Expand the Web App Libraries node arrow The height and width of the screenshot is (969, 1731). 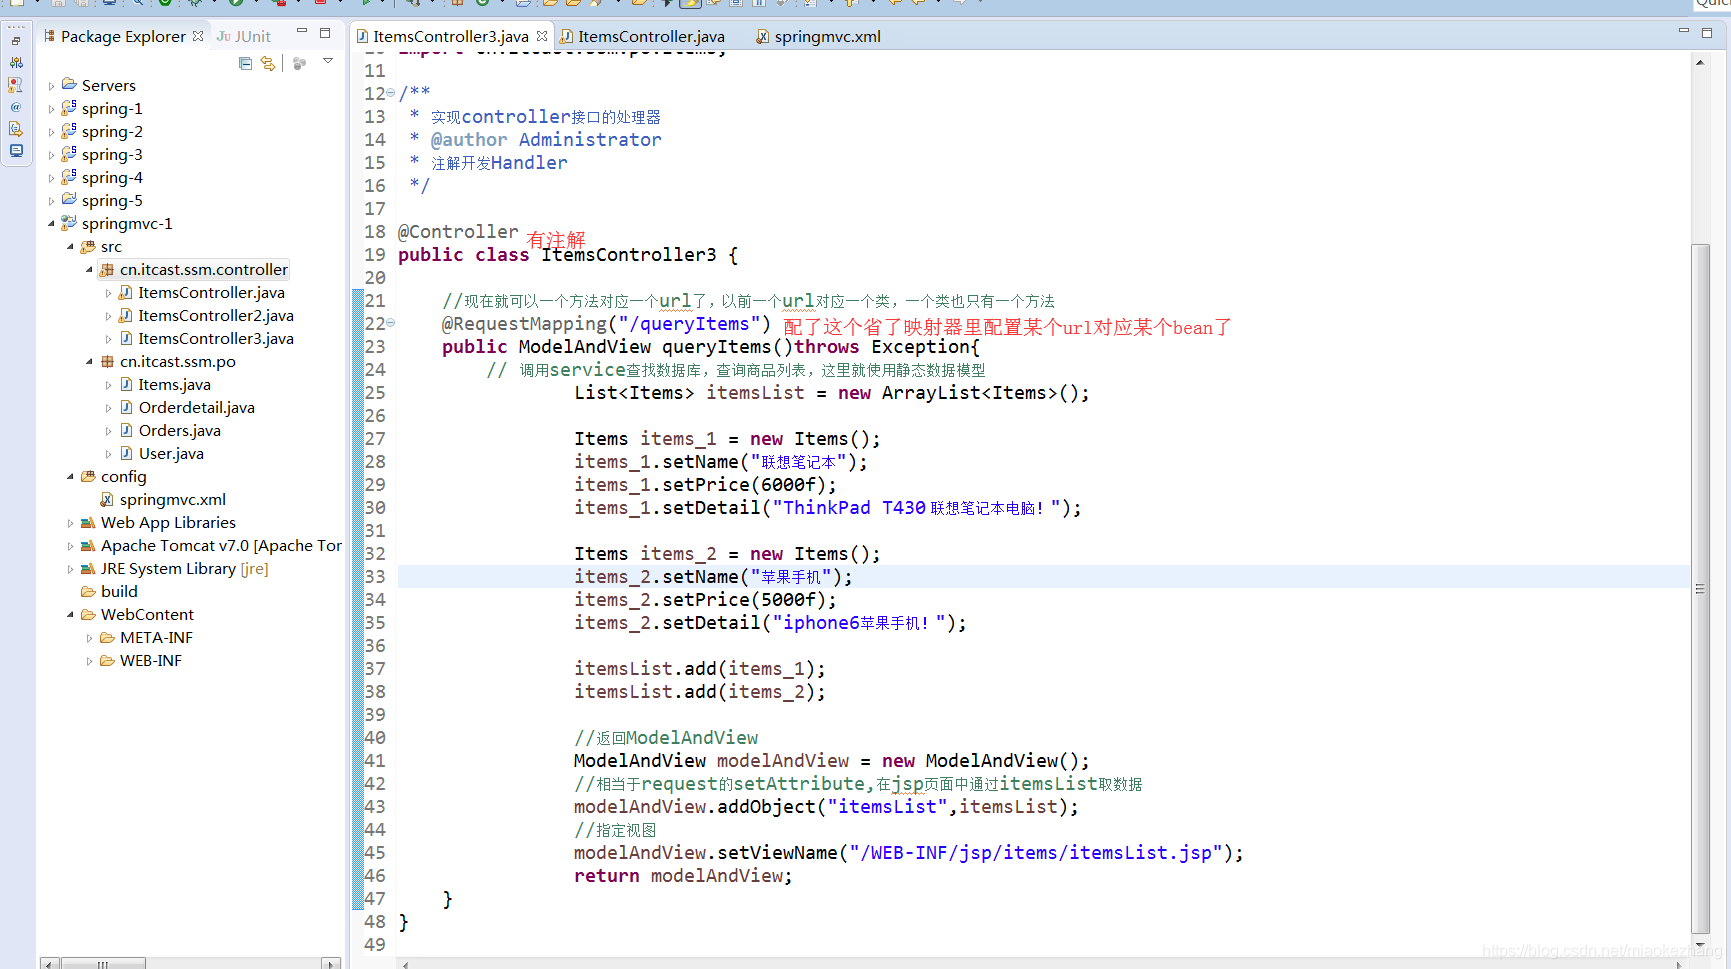coord(70,523)
